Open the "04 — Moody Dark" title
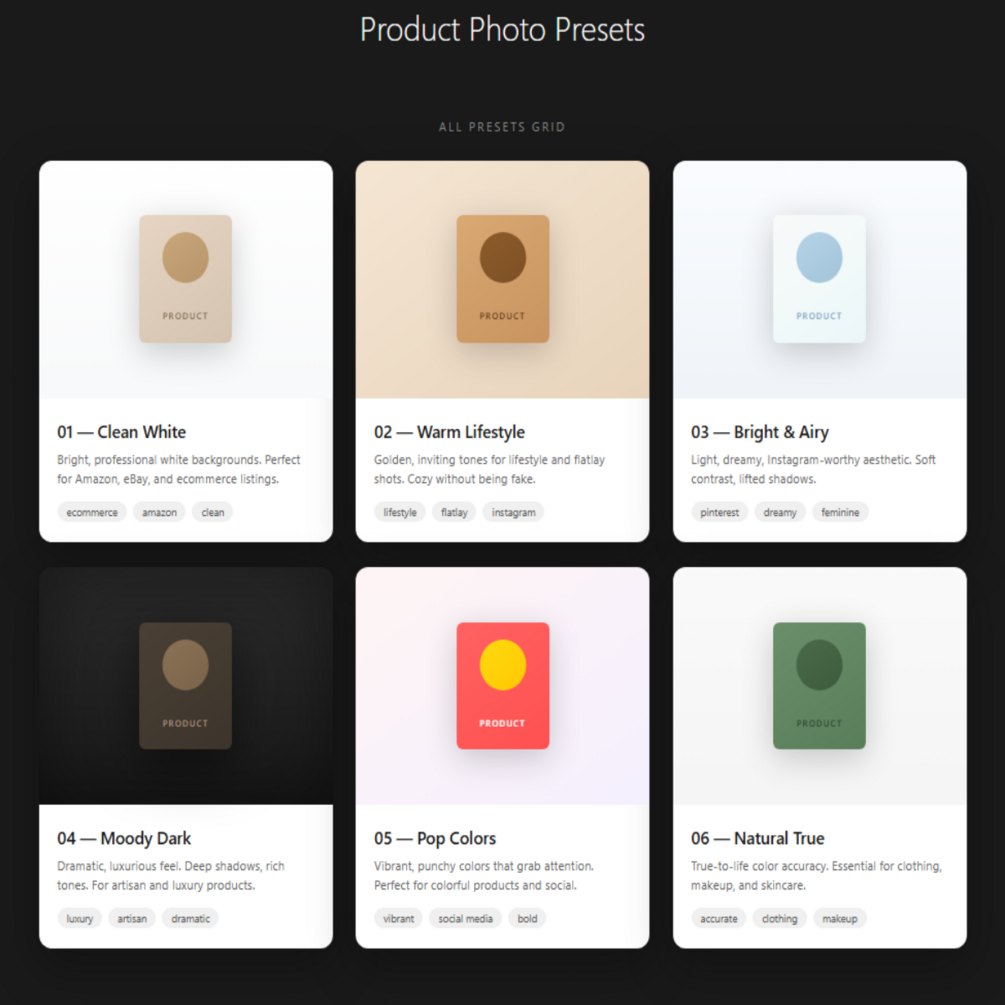Screen dimensions: 1005x1005 coord(124,838)
